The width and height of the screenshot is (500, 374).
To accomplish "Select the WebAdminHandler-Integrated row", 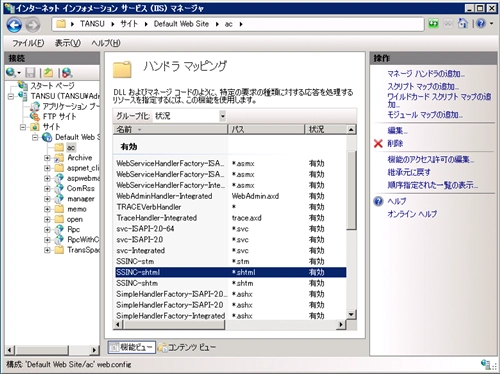I will pyautogui.click(x=231, y=196).
